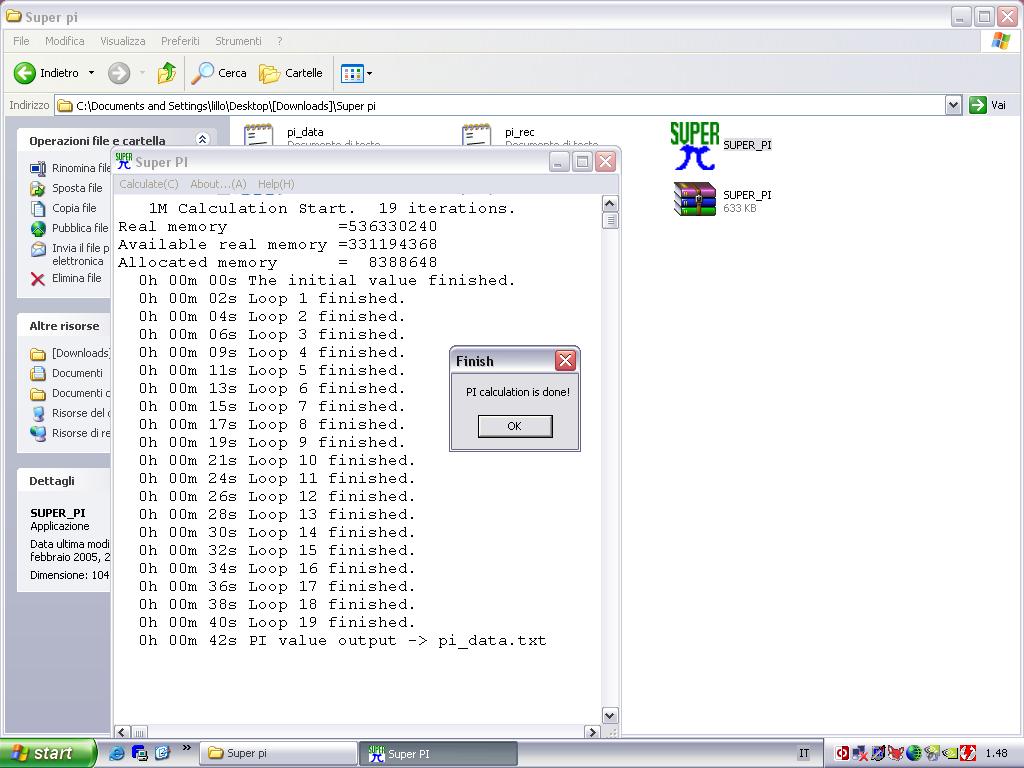Open Calculate(C) menu in Super PI

[x=148, y=184]
